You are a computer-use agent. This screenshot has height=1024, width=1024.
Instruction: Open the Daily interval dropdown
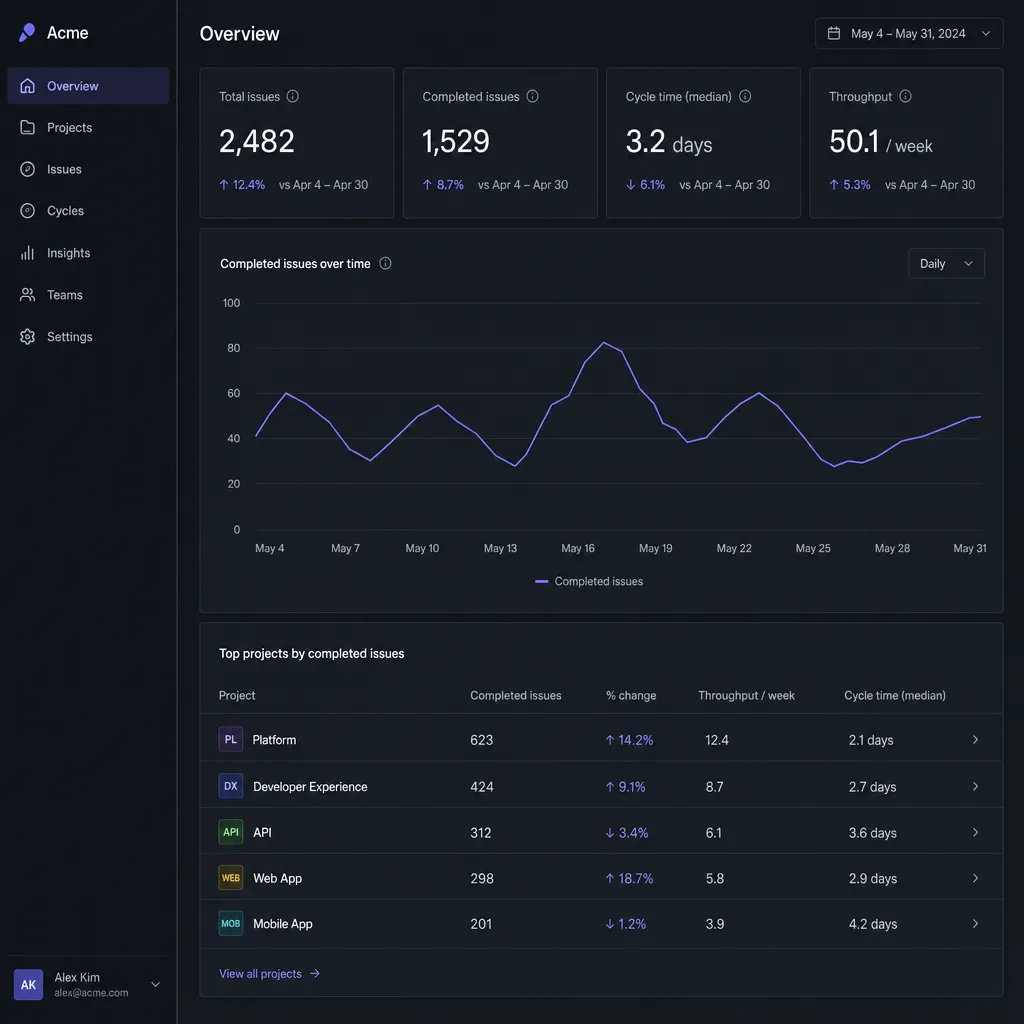pyautogui.click(x=946, y=263)
